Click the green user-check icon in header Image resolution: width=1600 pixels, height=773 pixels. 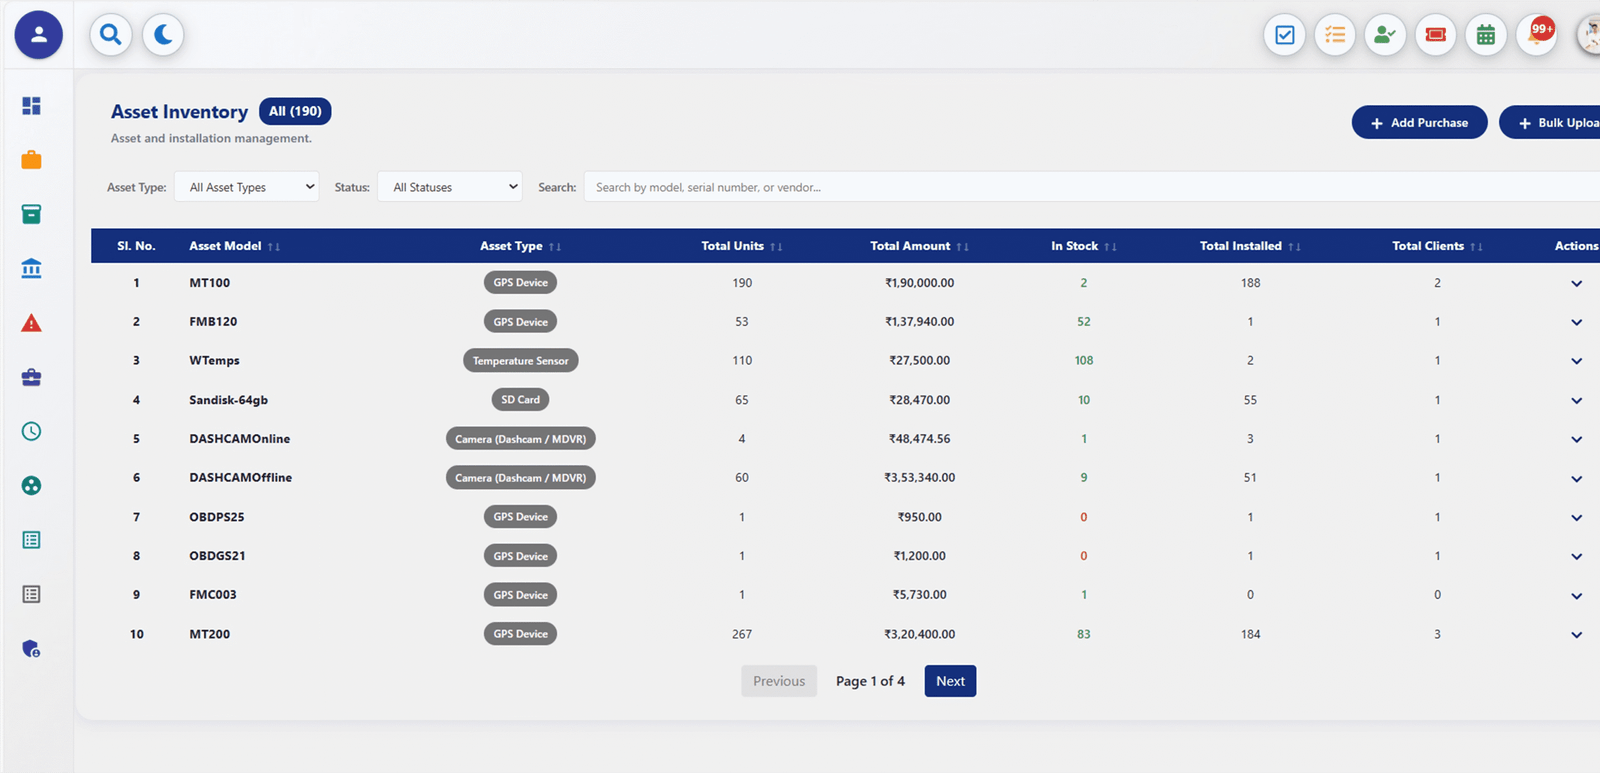point(1385,35)
